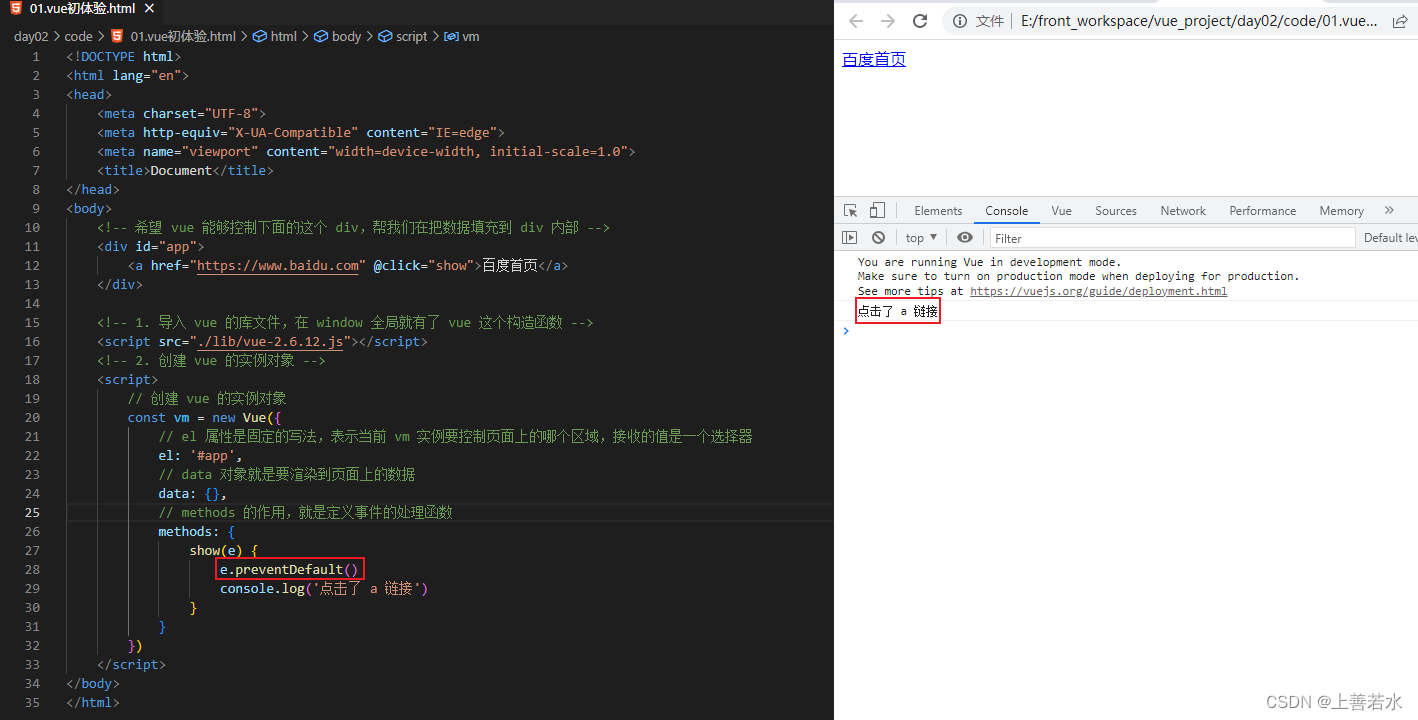Open the Vue devtools tab
Viewport: 1418px width, 720px height.
(x=1061, y=211)
